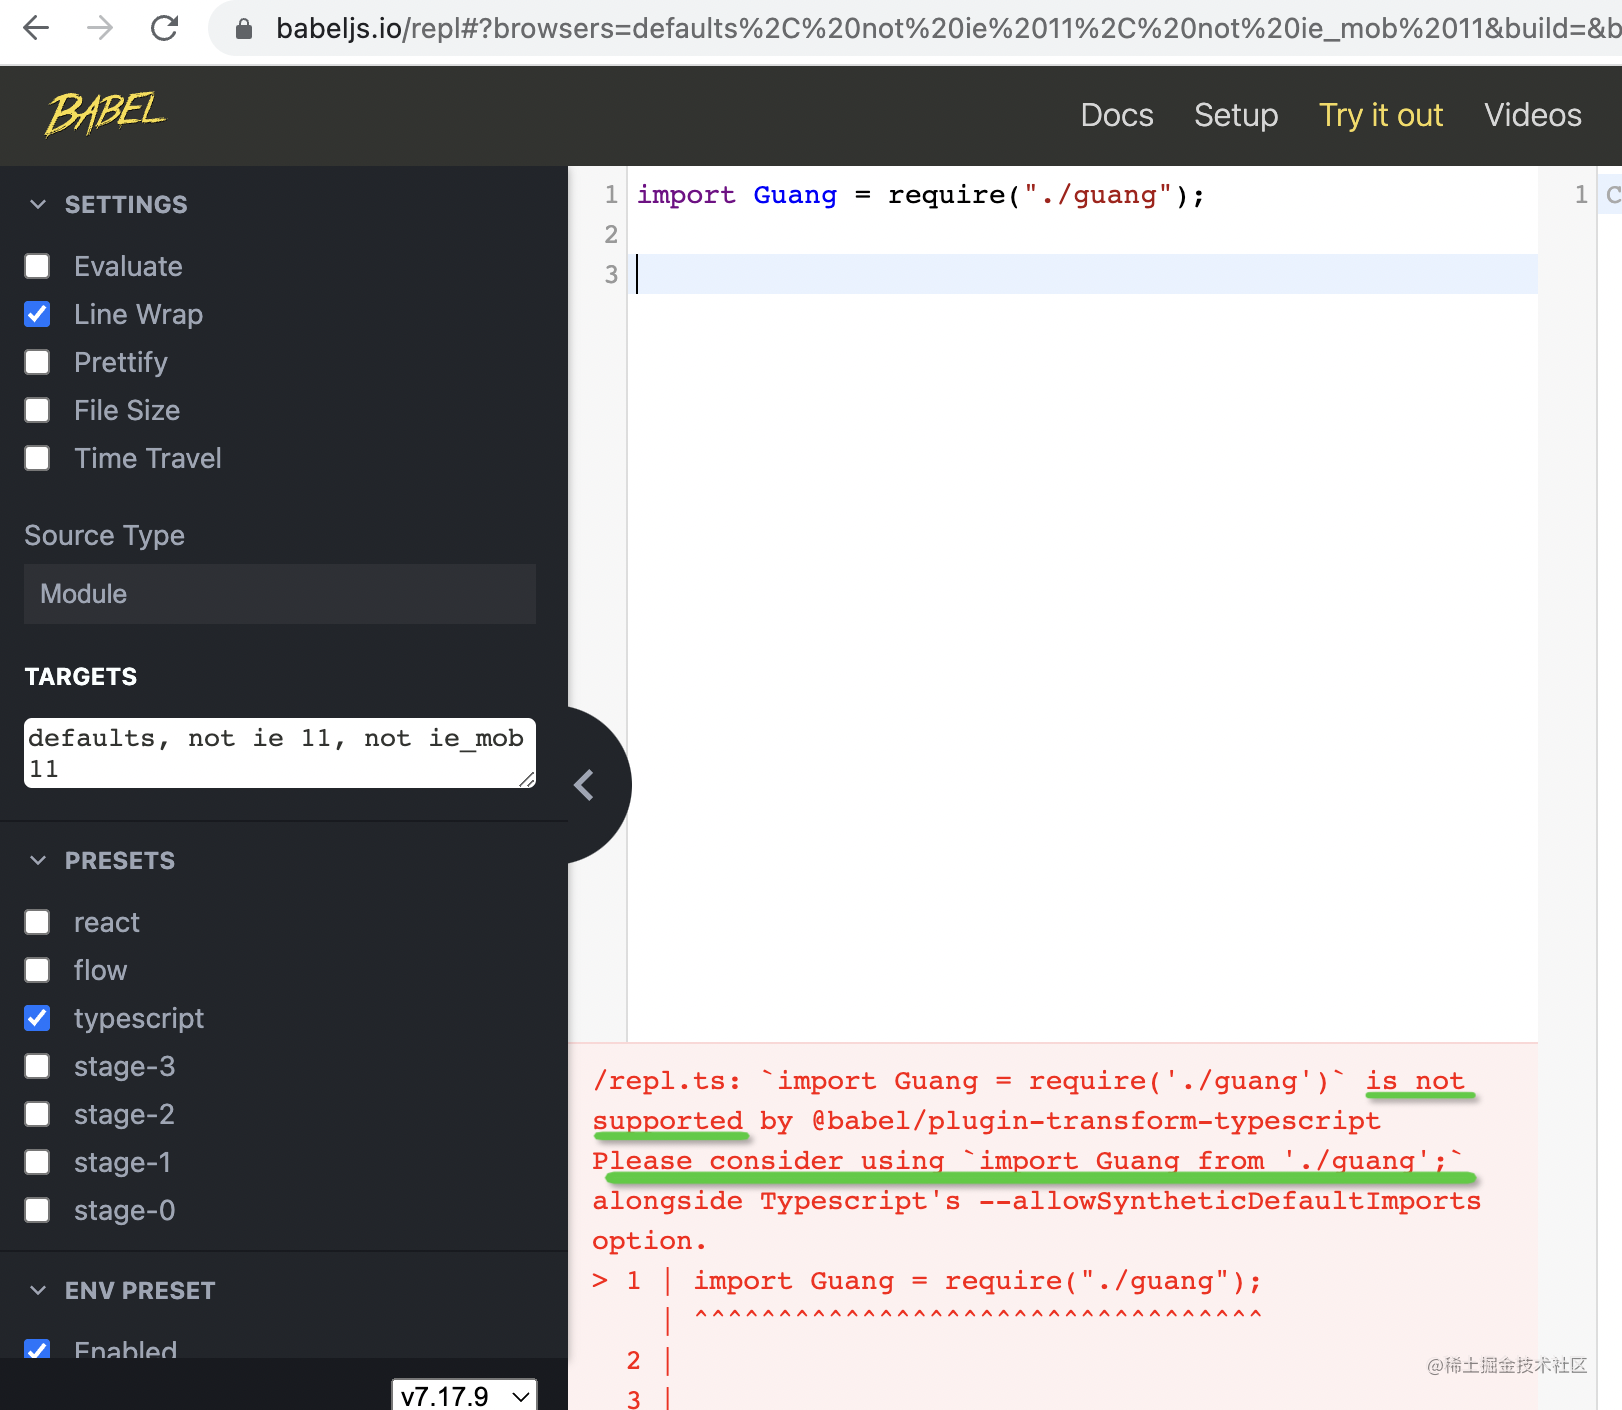Uncheck the Line Wrap option
This screenshot has width=1622, height=1410.
37,314
